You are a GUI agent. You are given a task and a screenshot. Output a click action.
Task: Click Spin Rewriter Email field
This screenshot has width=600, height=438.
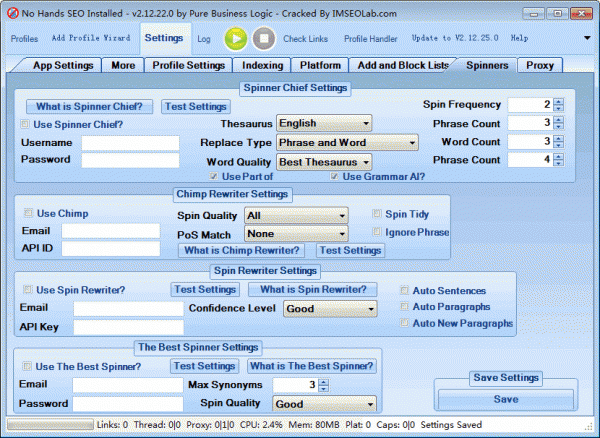(129, 309)
